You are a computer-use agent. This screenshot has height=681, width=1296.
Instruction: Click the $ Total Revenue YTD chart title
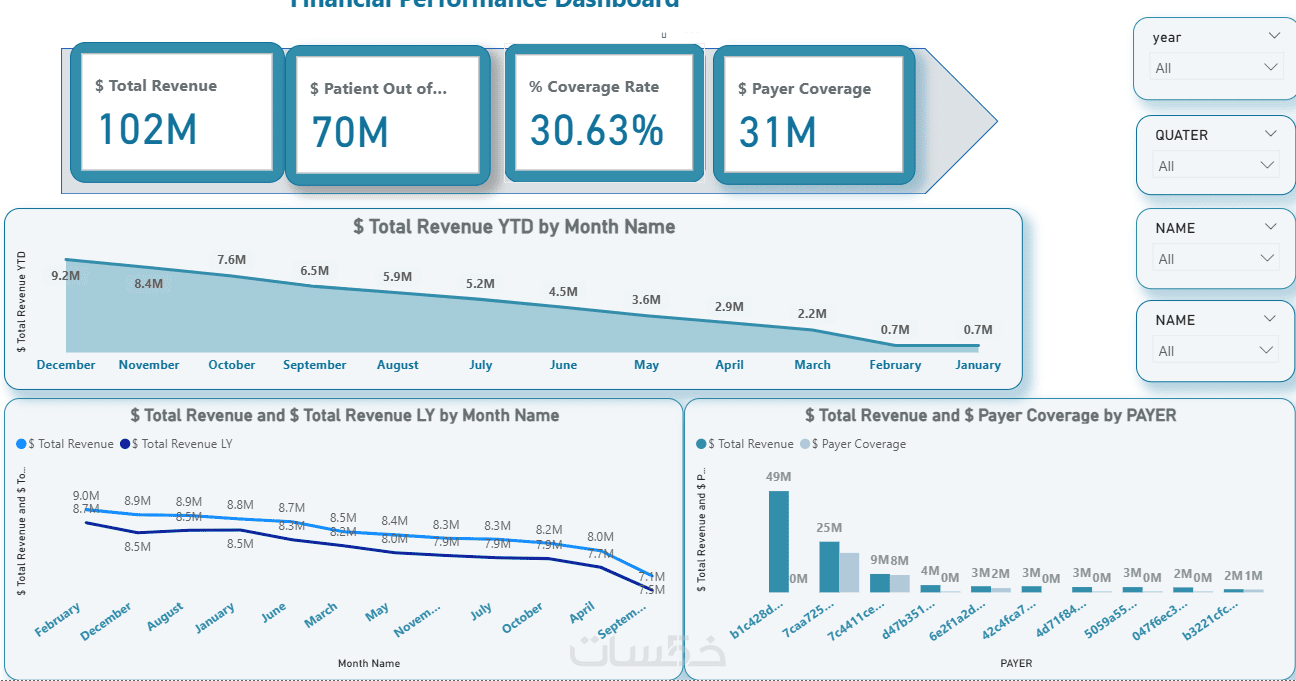tap(514, 227)
